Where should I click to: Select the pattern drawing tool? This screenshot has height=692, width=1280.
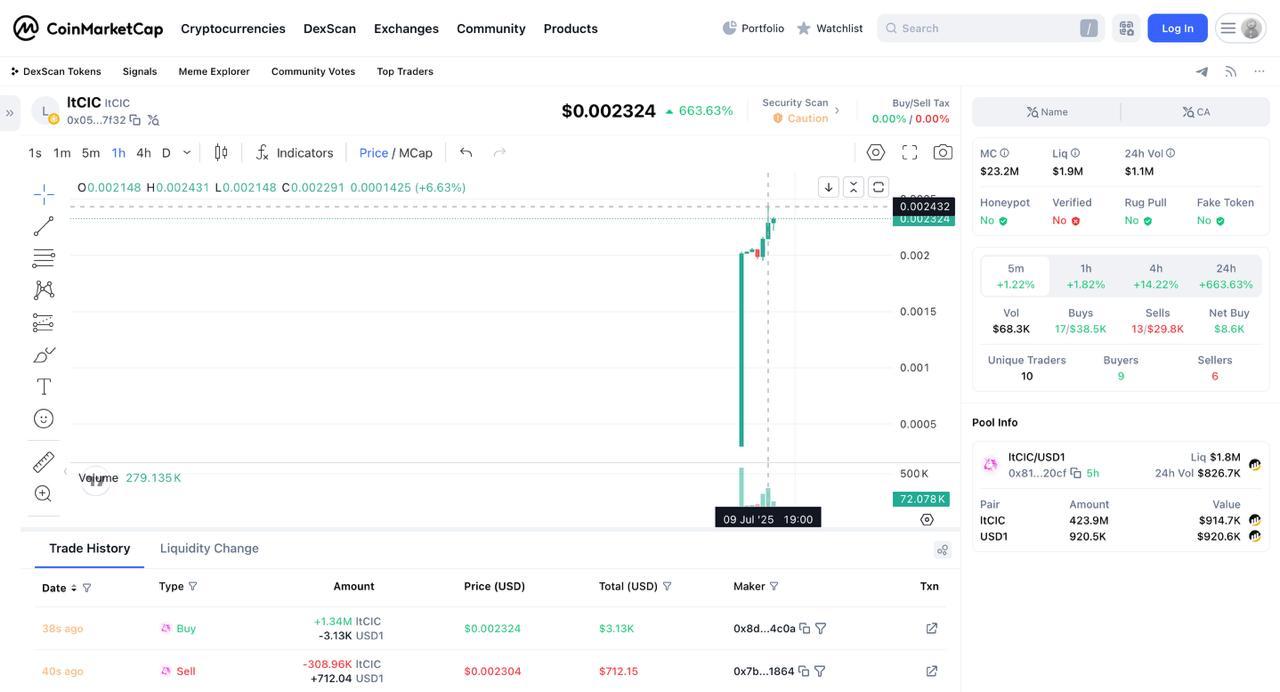[x=44, y=290]
